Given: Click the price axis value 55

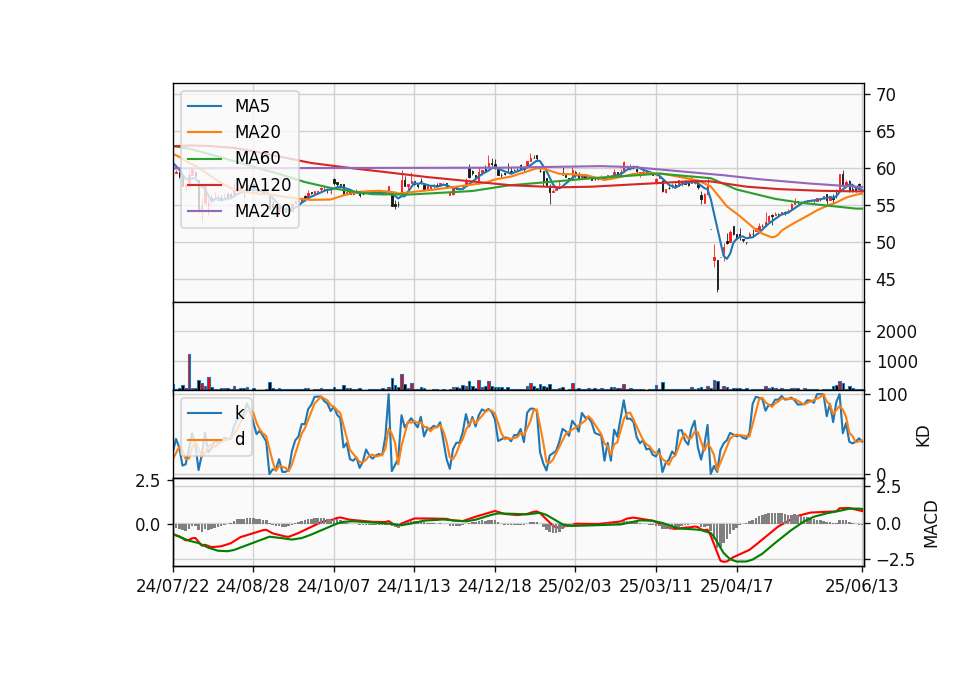Looking at the screenshot, I should pos(885,206).
